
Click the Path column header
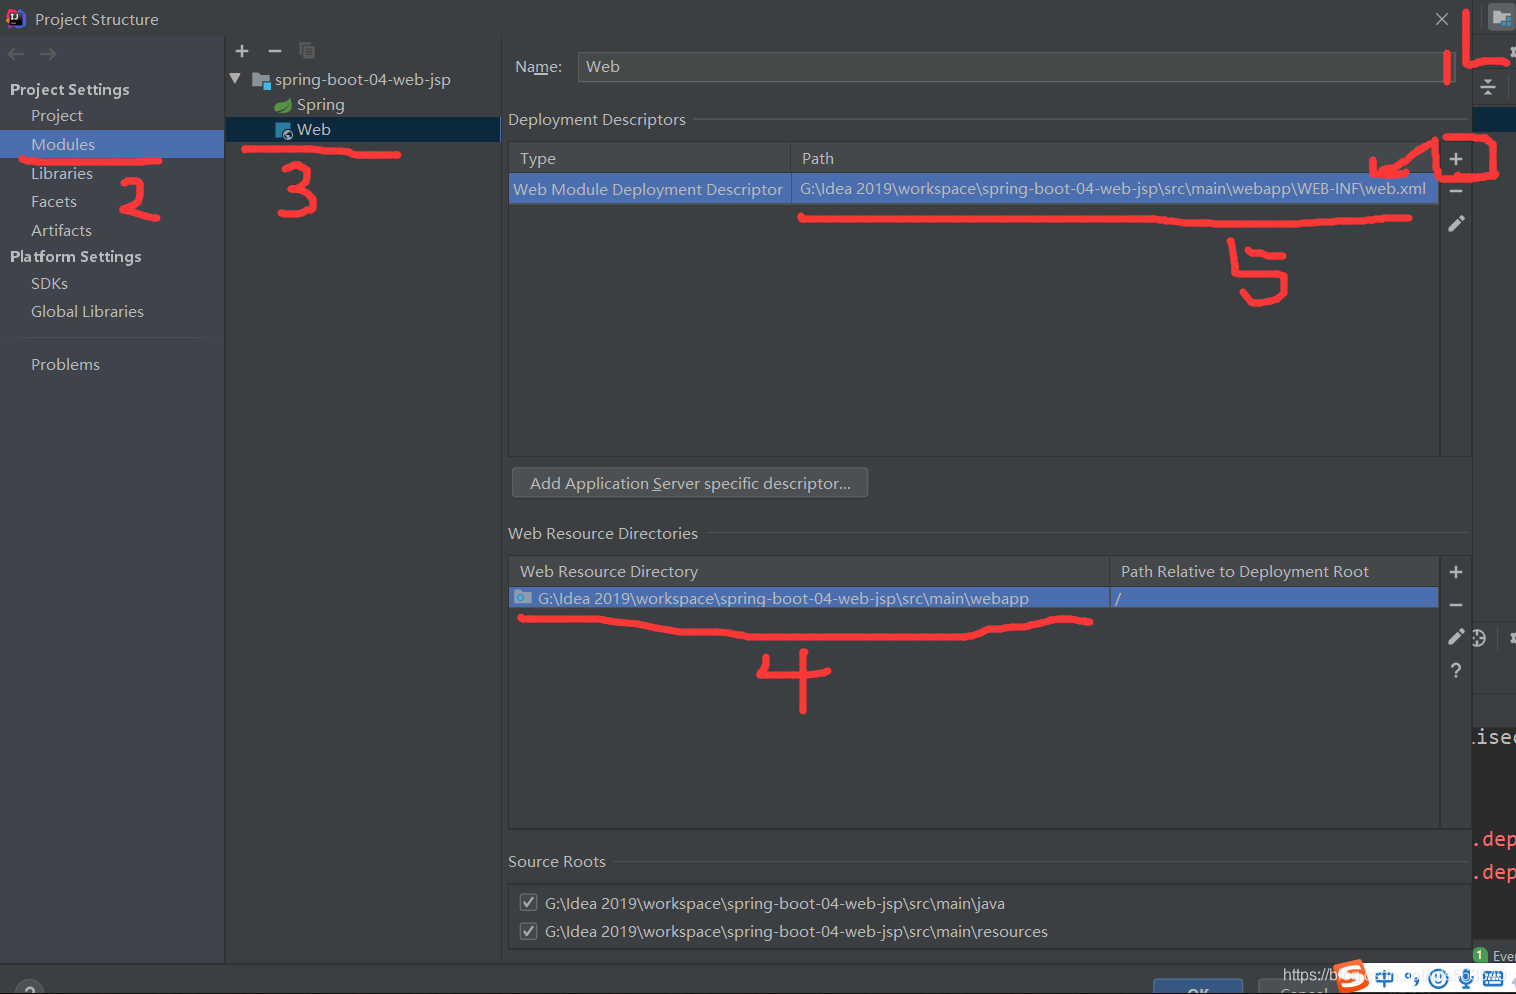(x=1115, y=159)
